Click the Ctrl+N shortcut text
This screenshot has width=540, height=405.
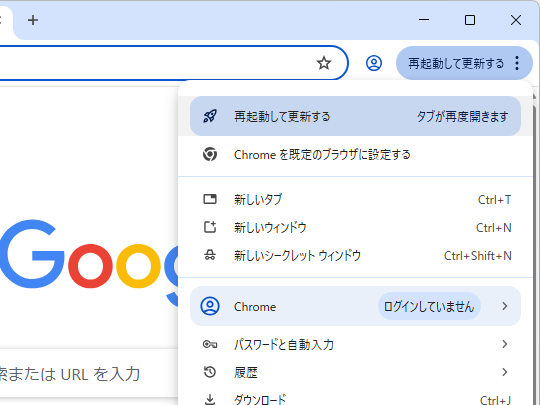click(x=494, y=228)
